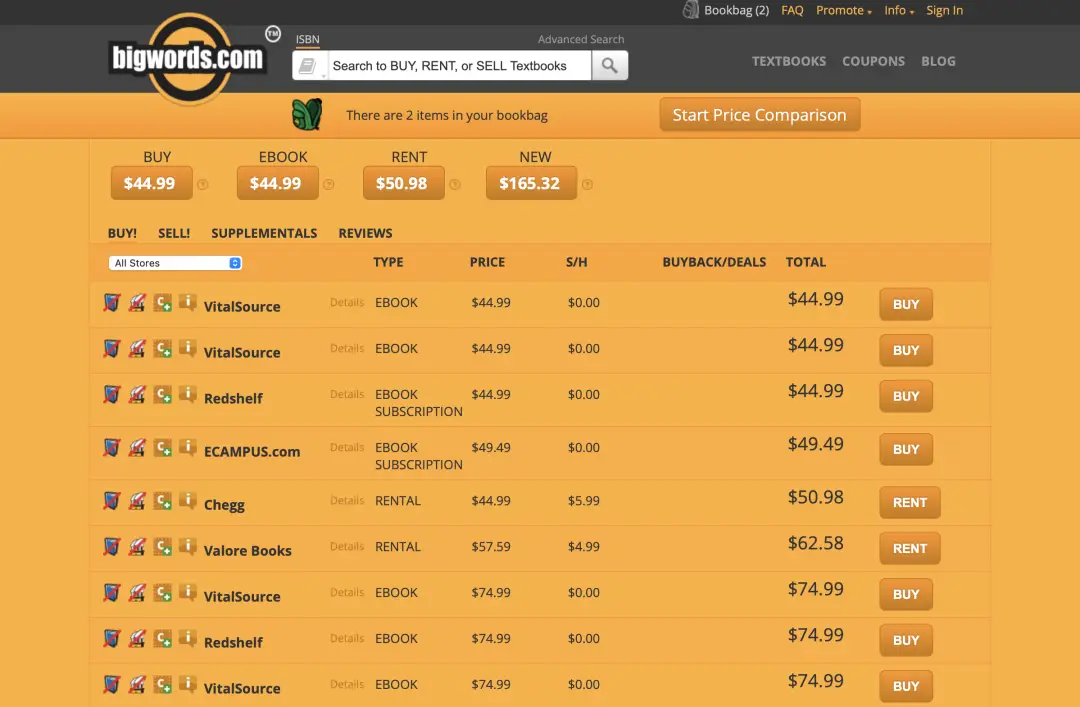Screen dimensions: 1080x707
Task: Click BUY in the Redshelf $74.99 row
Action: point(906,640)
